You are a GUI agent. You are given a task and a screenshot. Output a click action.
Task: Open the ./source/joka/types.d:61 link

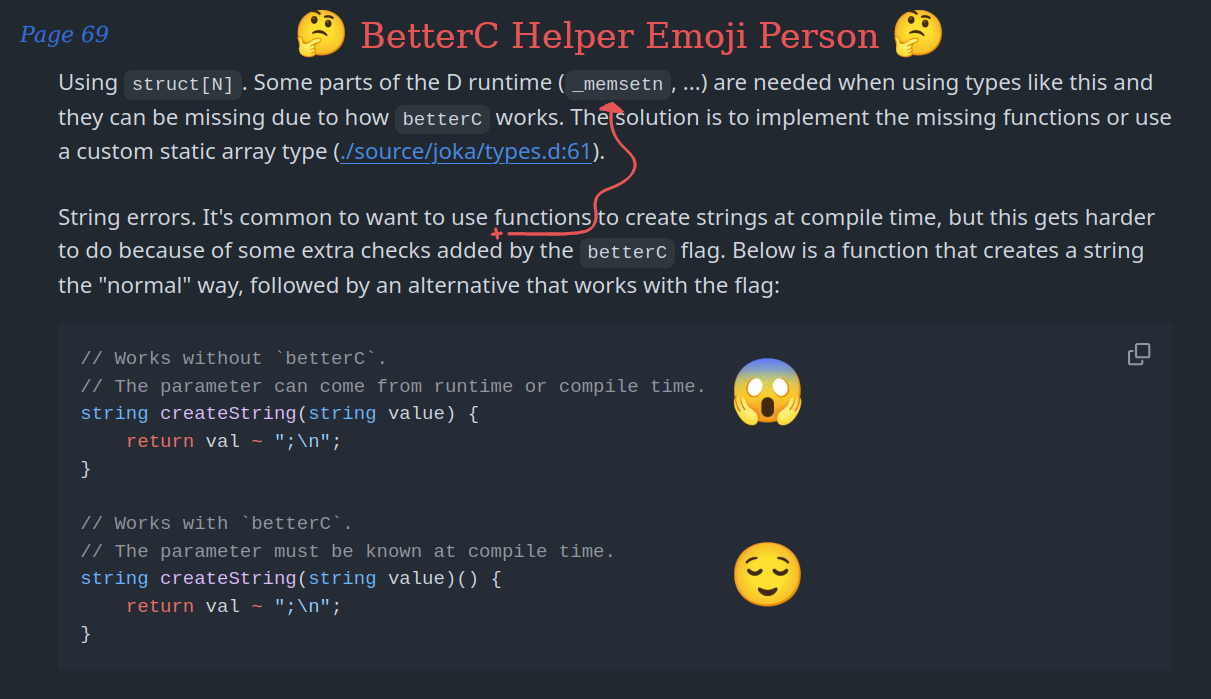(x=465, y=153)
